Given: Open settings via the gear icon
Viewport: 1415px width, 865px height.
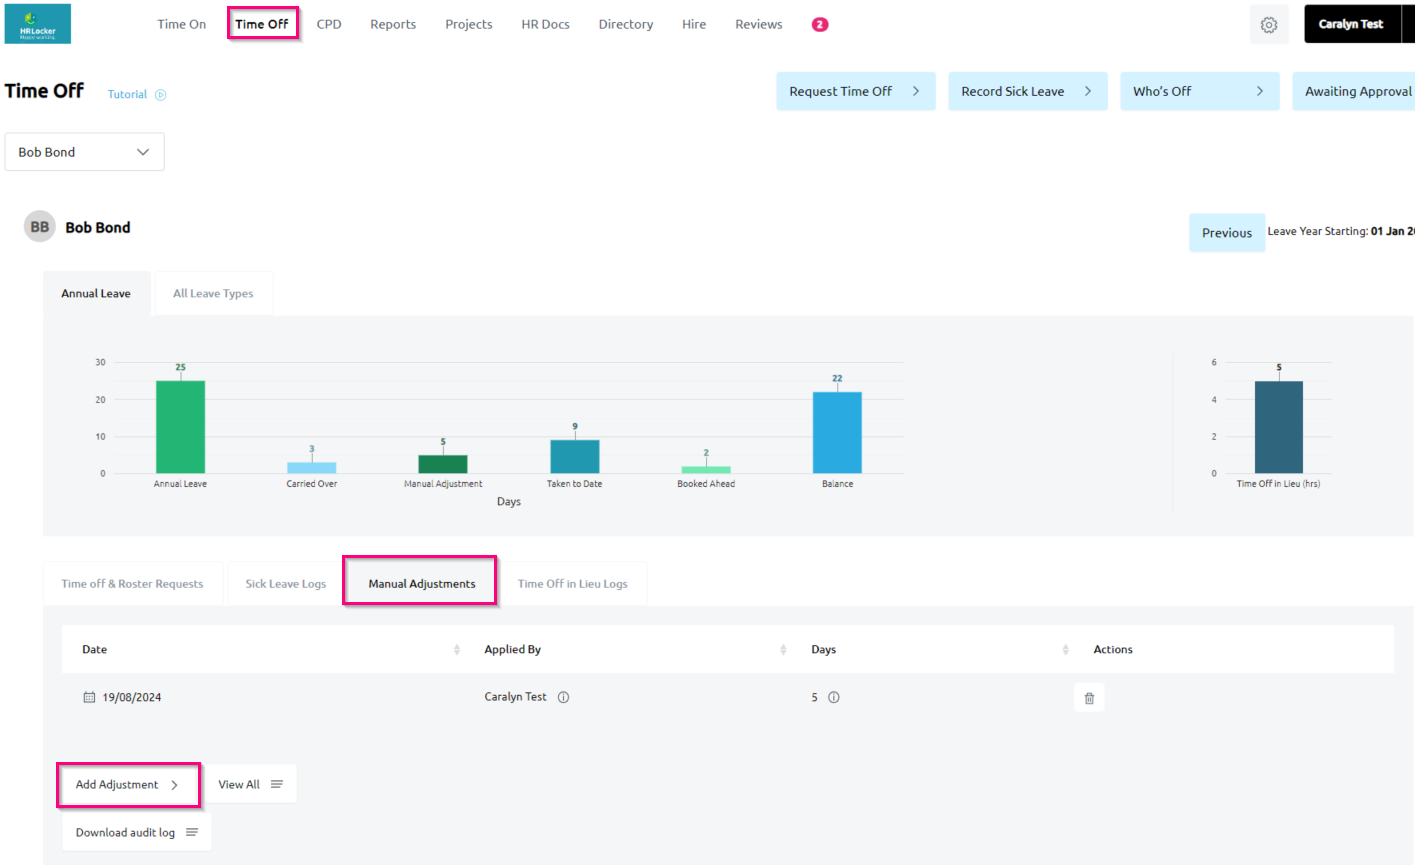Looking at the screenshot, I should 1268,25.
